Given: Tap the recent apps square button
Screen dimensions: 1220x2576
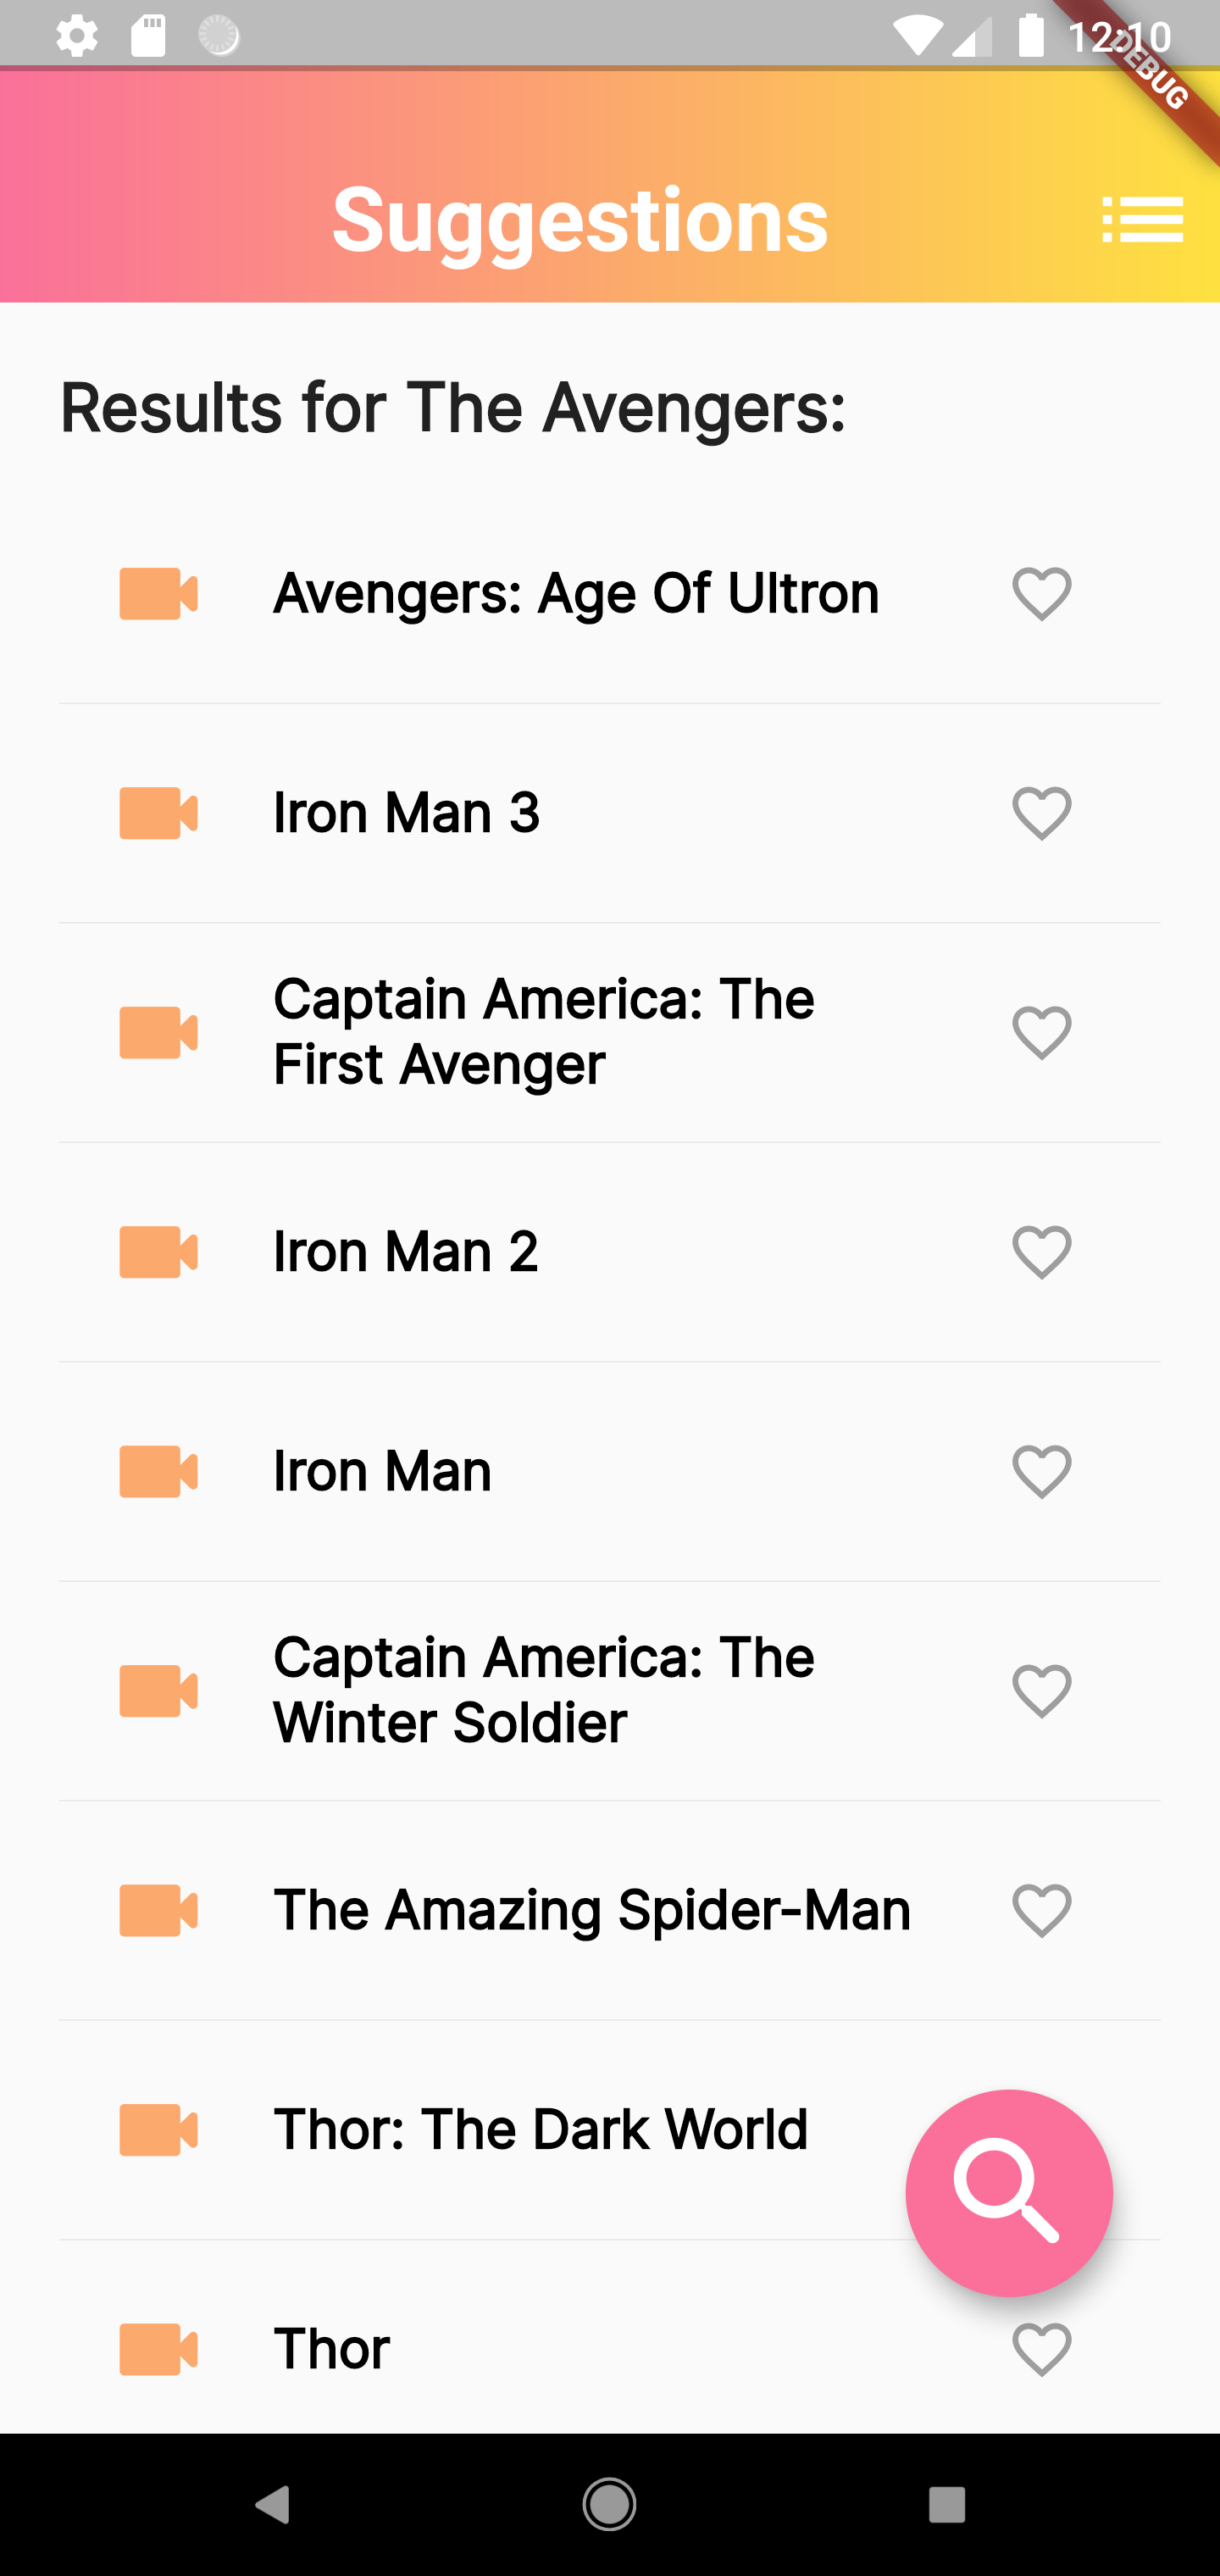Looking at the screenshot, I should [946, 2505].
